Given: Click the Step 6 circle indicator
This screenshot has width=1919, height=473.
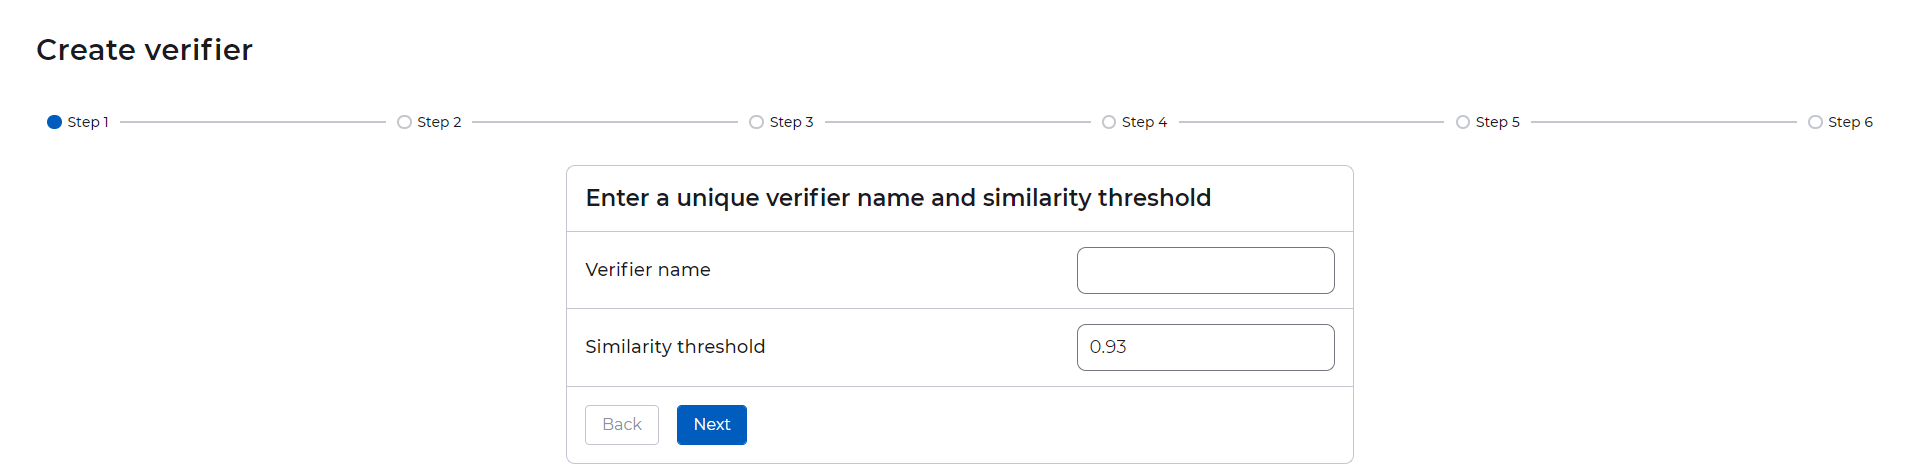Looking at the screenshot, I should pos(1815,122).
